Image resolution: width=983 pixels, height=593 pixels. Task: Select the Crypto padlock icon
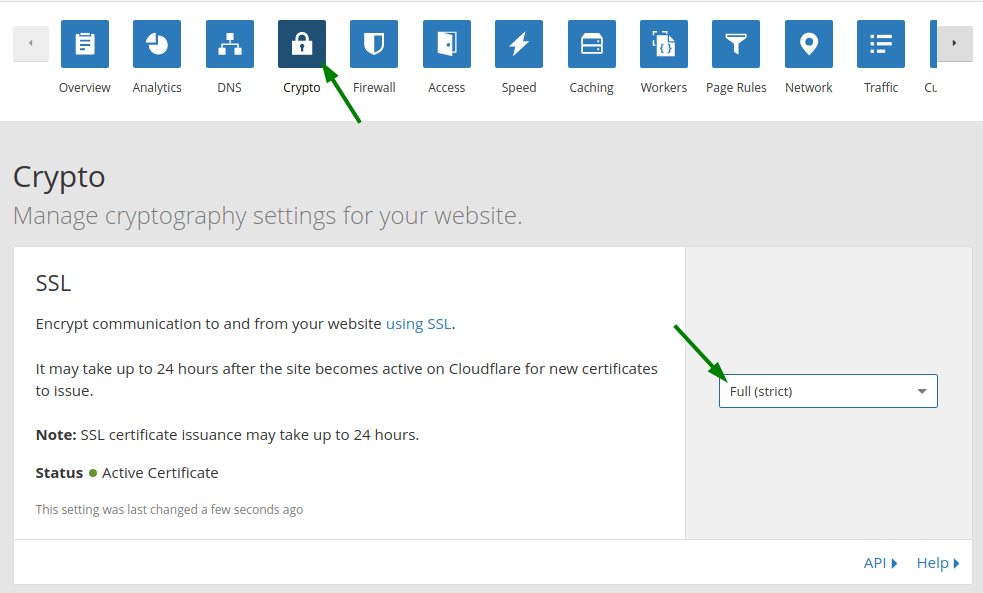302,44
